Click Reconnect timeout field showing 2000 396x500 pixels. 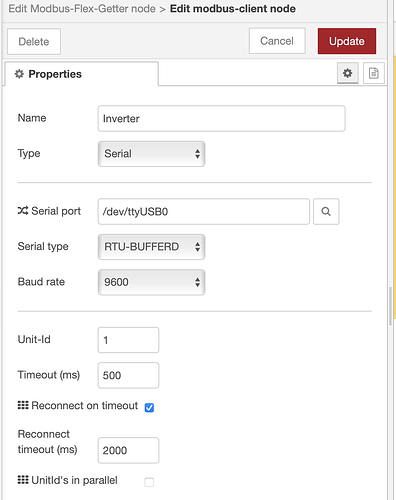[x=128, y=450]
